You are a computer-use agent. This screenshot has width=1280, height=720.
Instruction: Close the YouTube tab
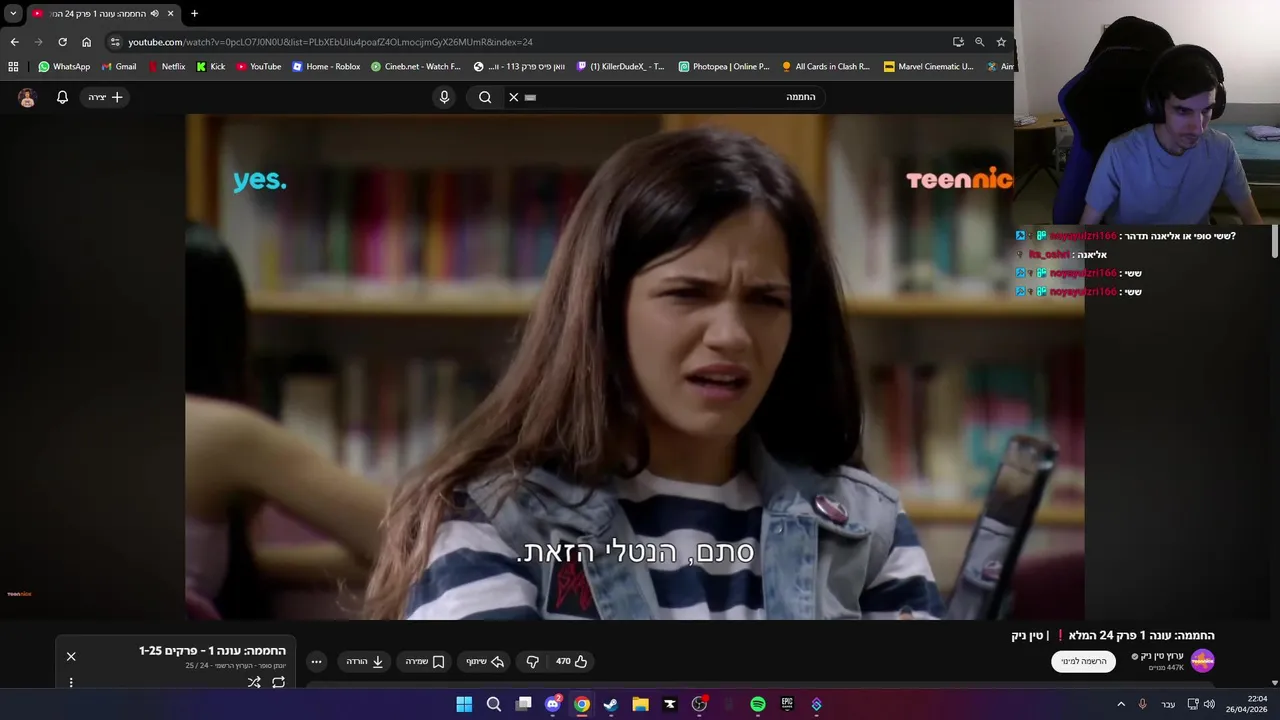170,13
